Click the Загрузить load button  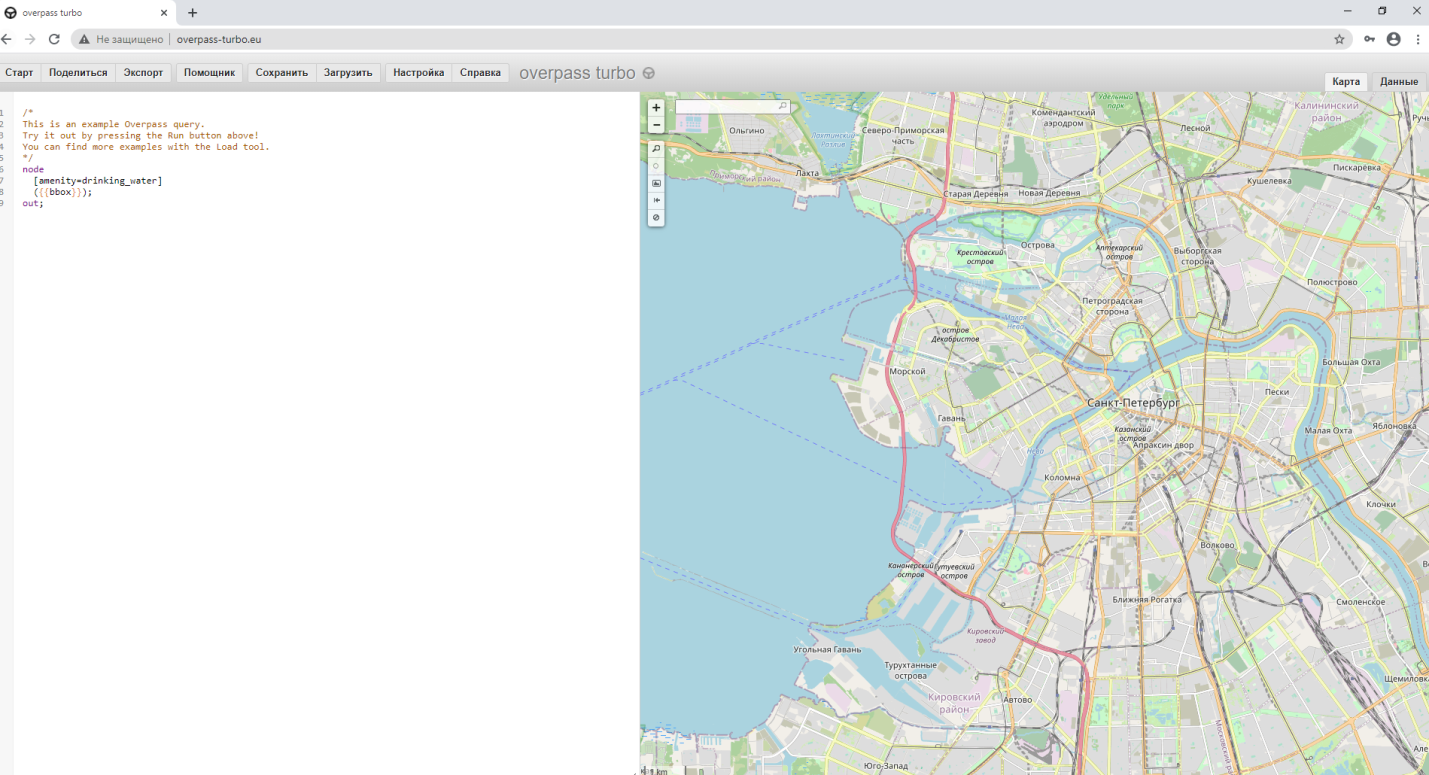click(348, 73)
